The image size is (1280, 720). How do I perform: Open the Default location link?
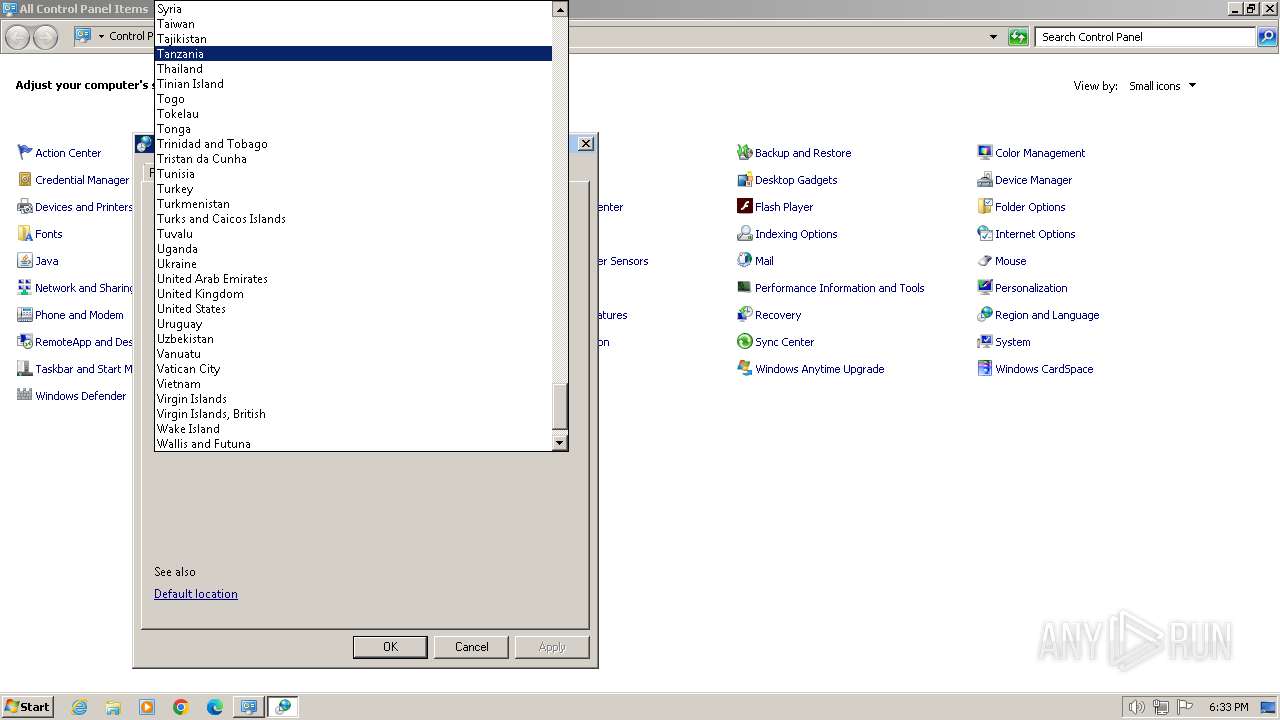(196, 594)
